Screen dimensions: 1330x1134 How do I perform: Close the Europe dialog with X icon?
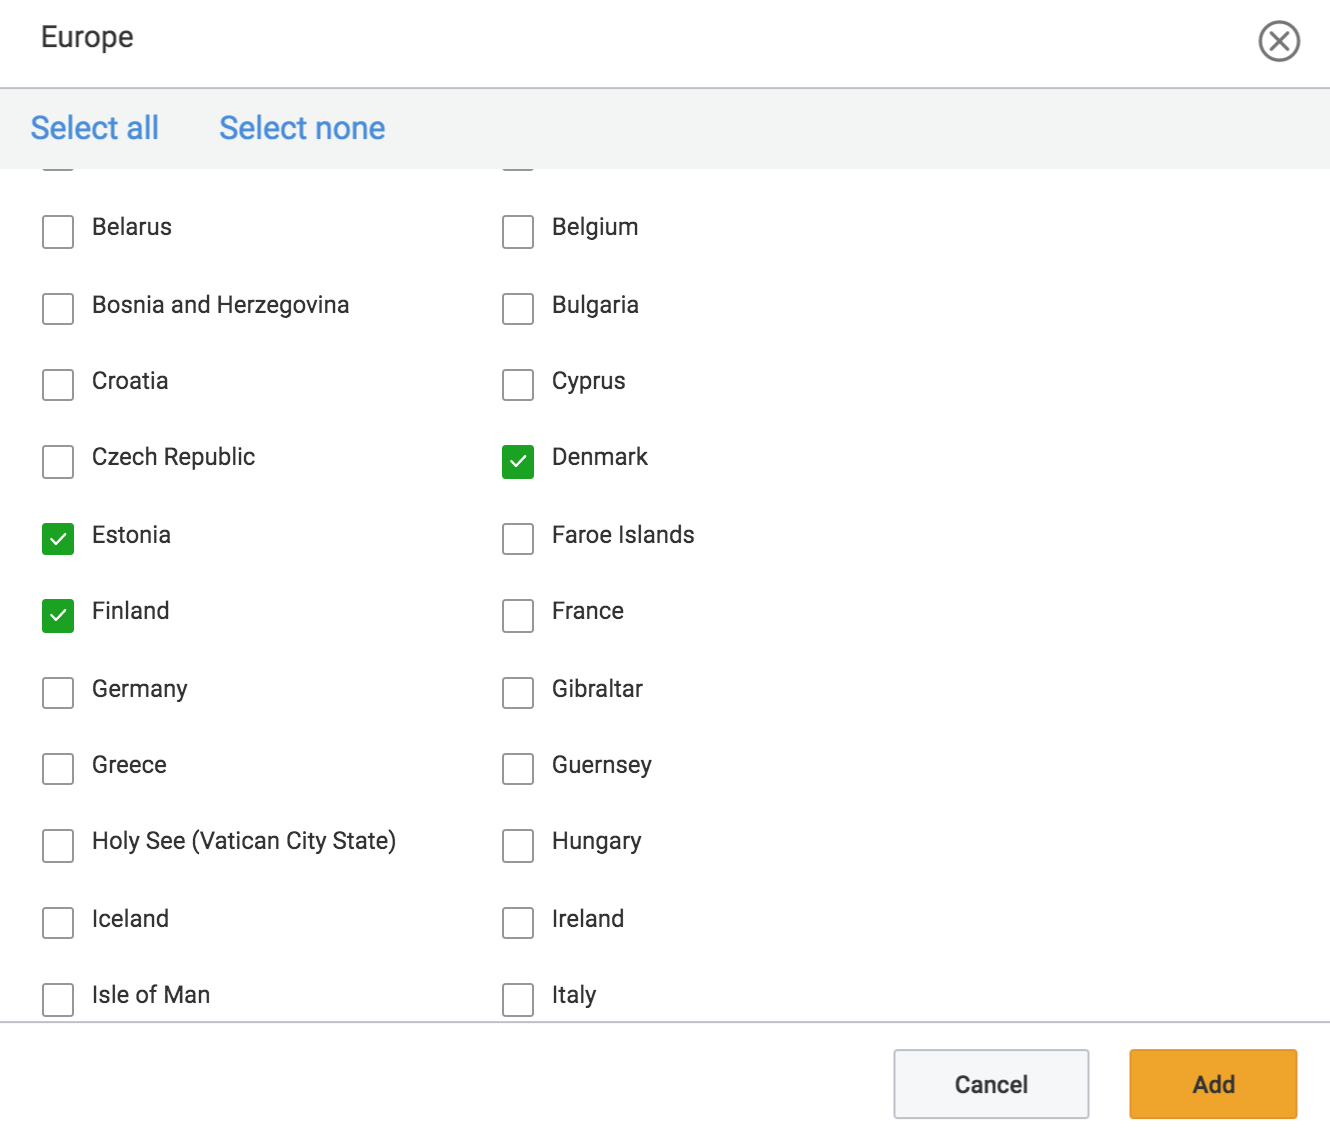tap(1278, 41)
